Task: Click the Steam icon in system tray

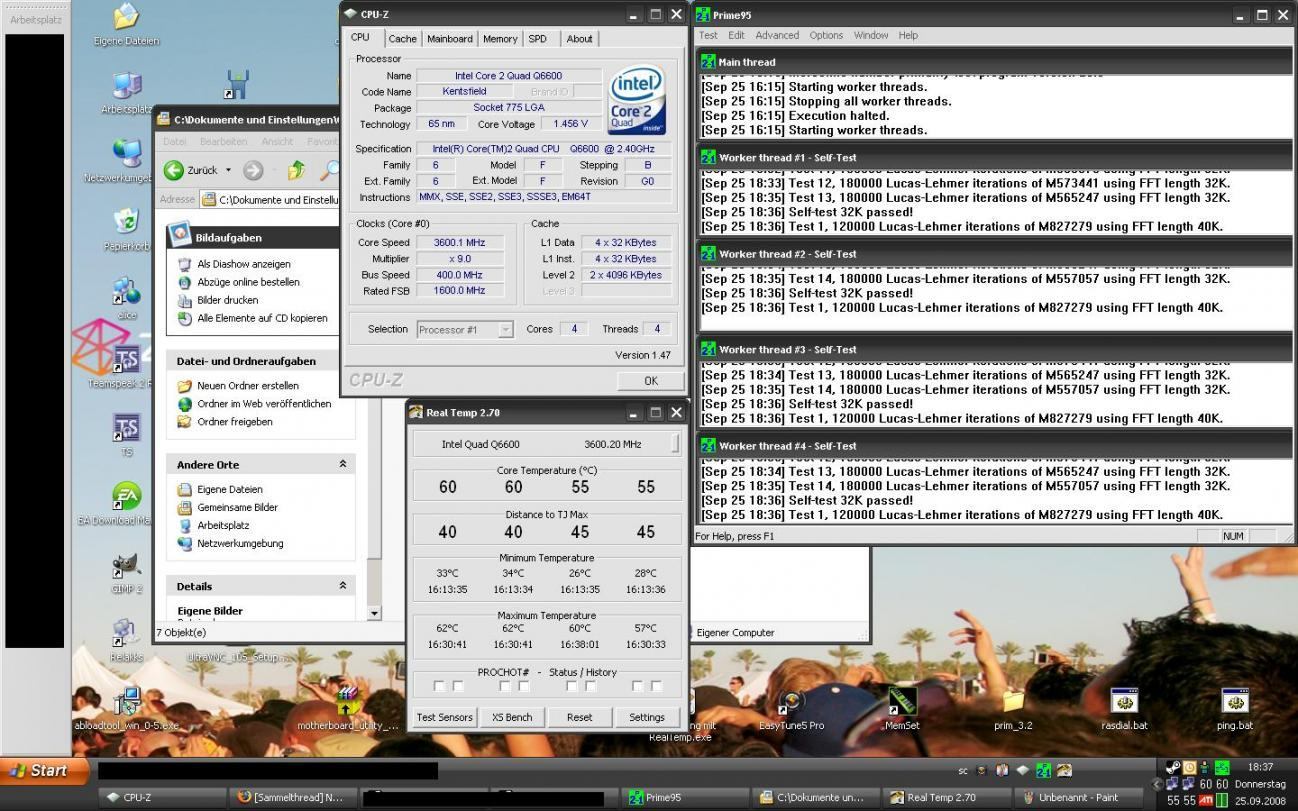Action: (1173, 767)
